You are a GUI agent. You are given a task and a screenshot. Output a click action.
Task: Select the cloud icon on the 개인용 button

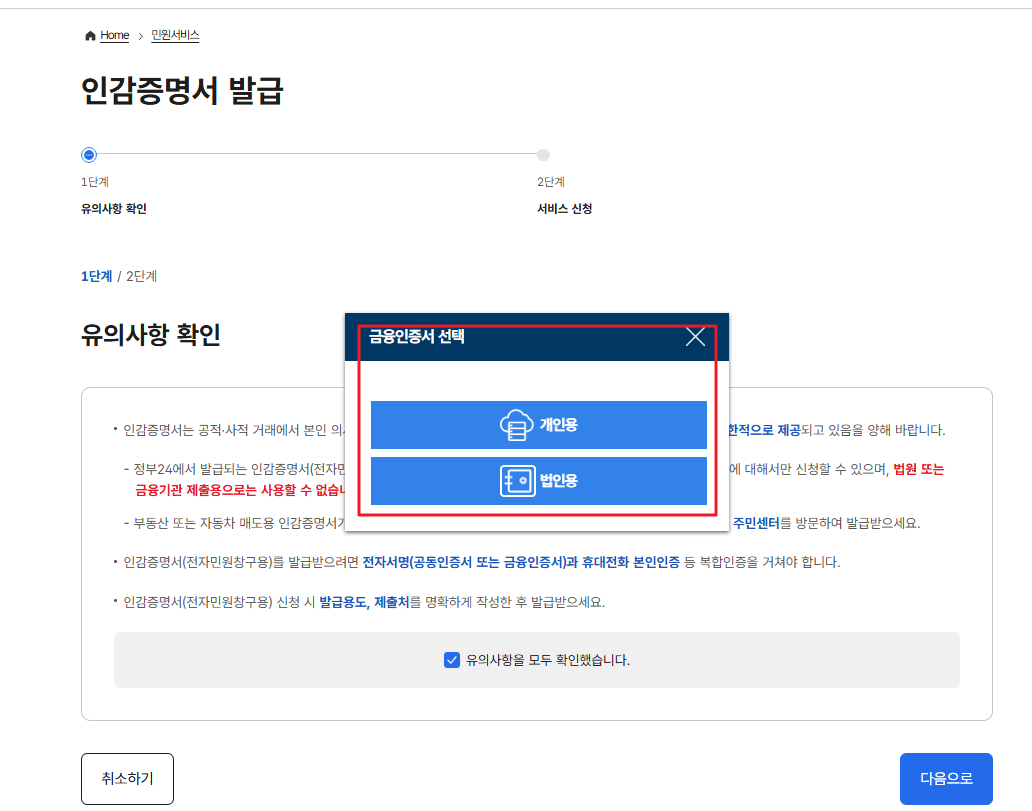[516, 424]
